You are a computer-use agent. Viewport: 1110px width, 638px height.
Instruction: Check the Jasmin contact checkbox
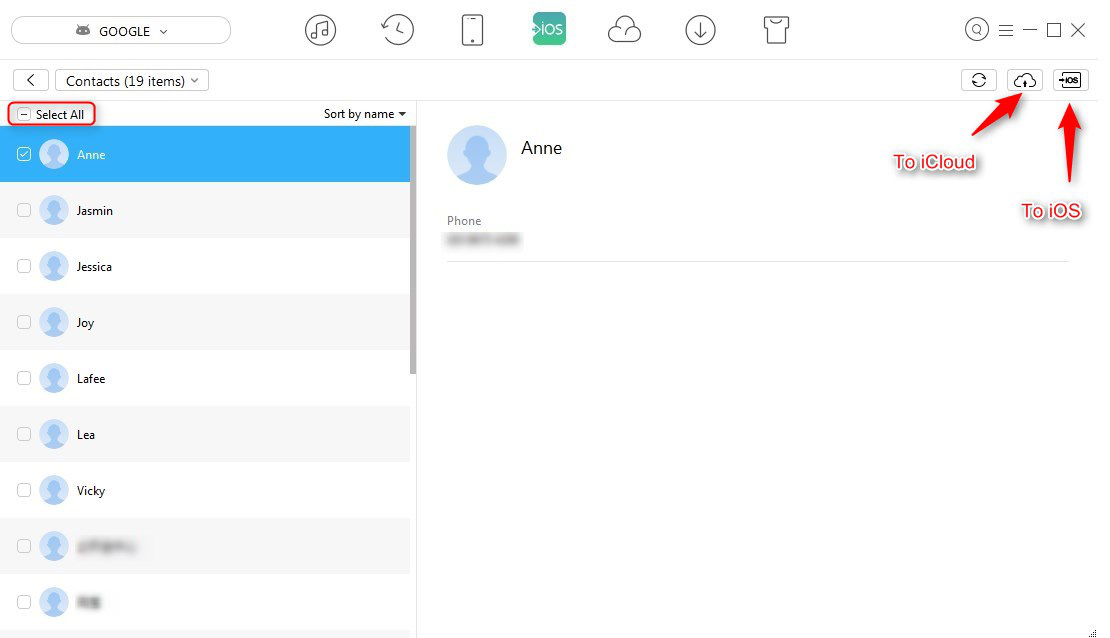tap(24, 210)
